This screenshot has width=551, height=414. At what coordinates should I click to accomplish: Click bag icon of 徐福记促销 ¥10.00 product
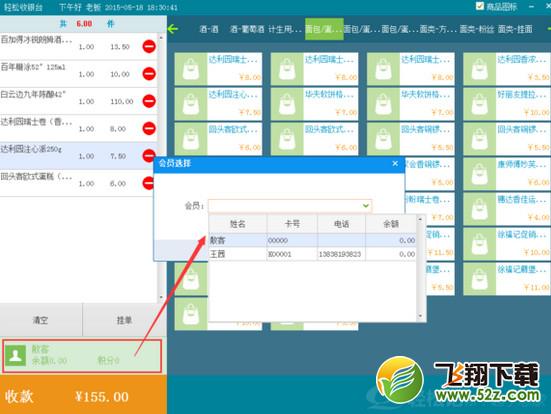click(480, 244)
